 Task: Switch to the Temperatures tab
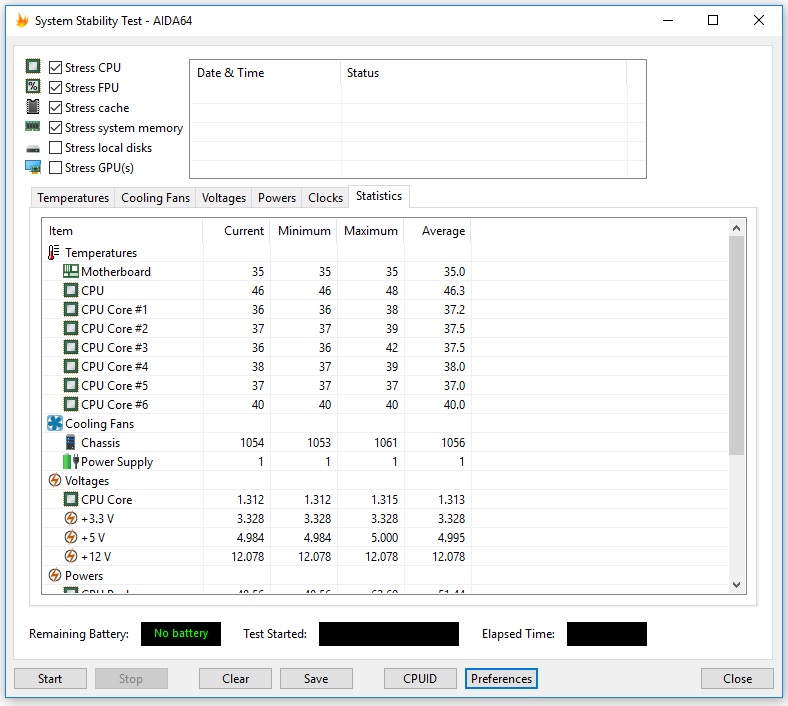click(73, 197)
